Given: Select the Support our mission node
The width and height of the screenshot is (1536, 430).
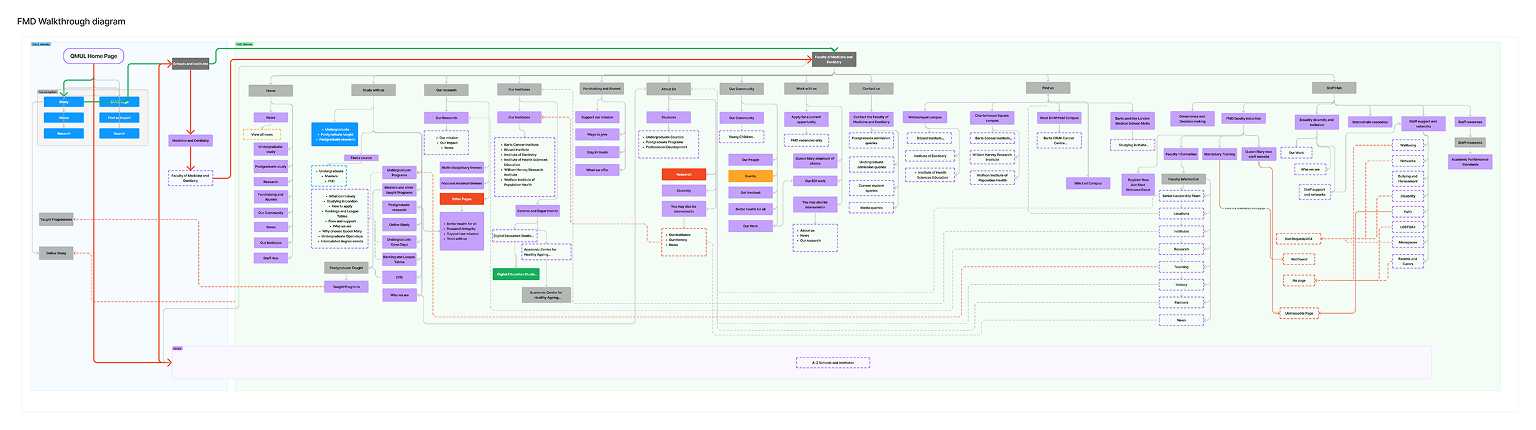Looking at the screenshot, I should pyautogui.click(x=599, y=117).
